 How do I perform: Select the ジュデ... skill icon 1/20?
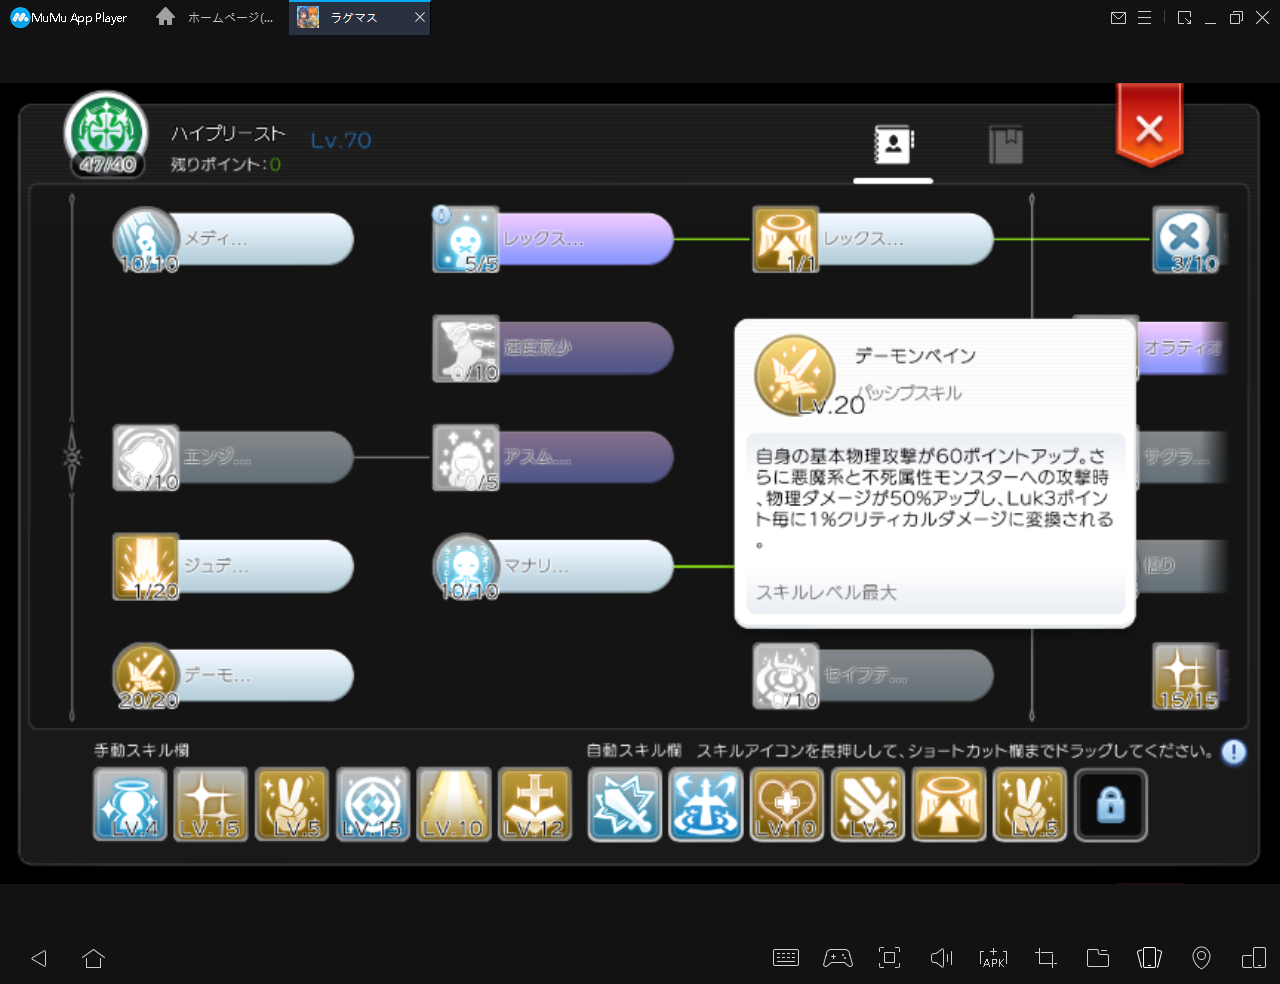[x=146, y=566]
